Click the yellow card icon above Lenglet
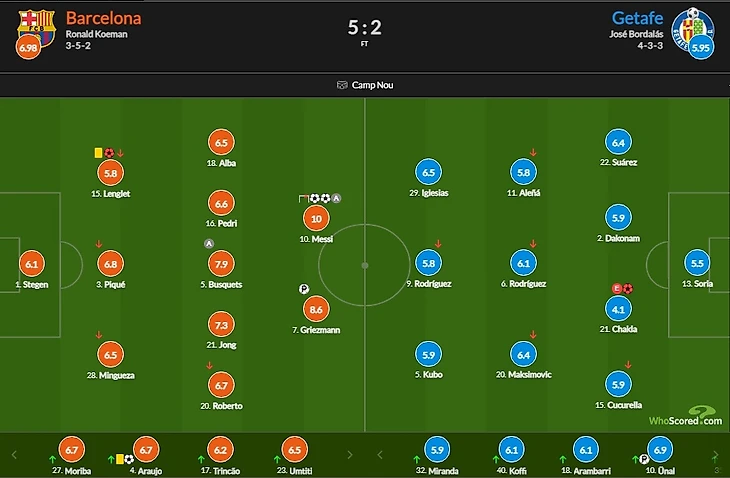Viewport: 730px width, 478px height. [x=98, y=153]
